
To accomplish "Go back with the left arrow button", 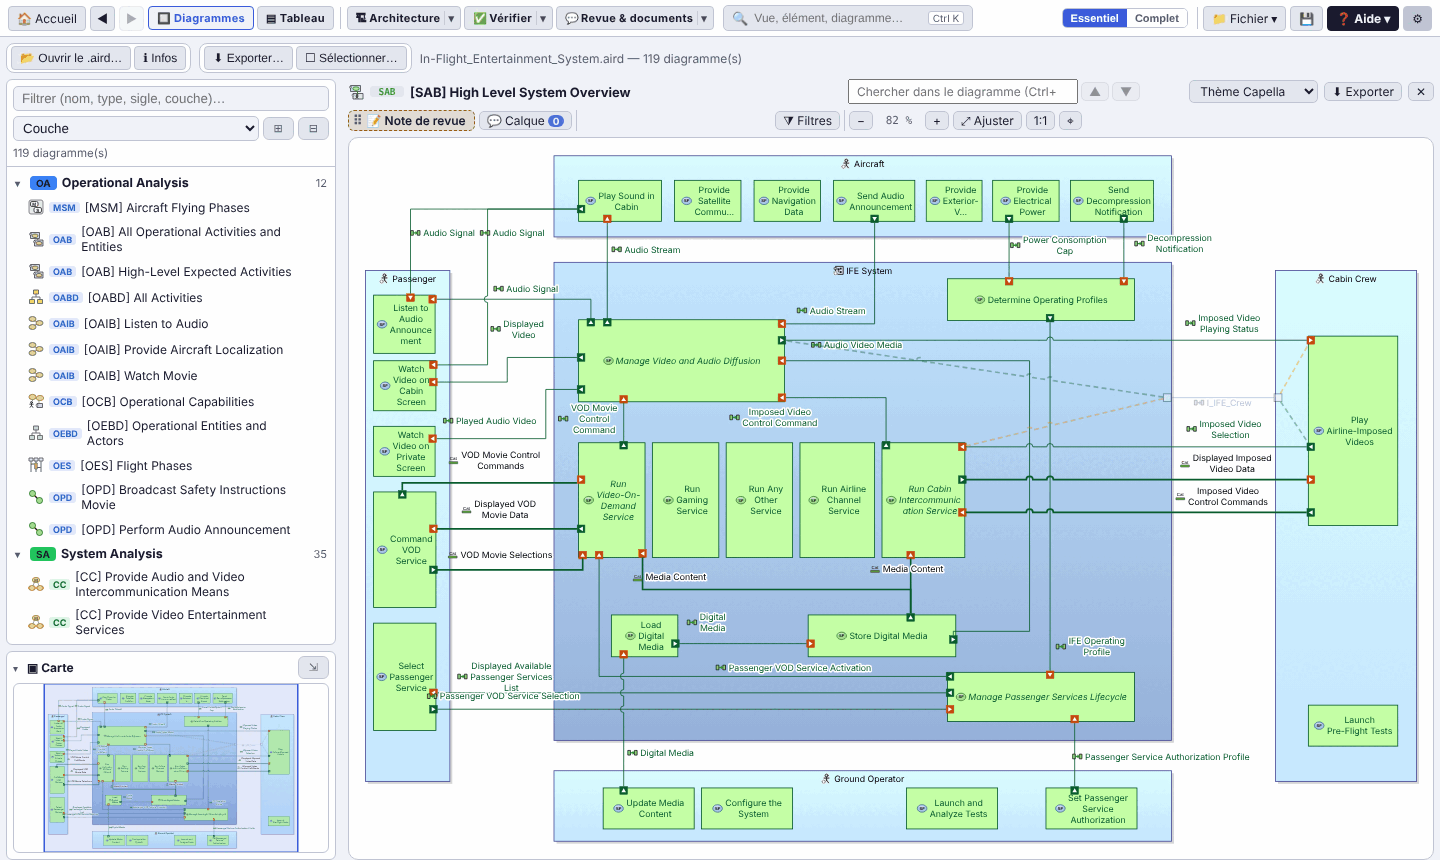I will [102, 18].
